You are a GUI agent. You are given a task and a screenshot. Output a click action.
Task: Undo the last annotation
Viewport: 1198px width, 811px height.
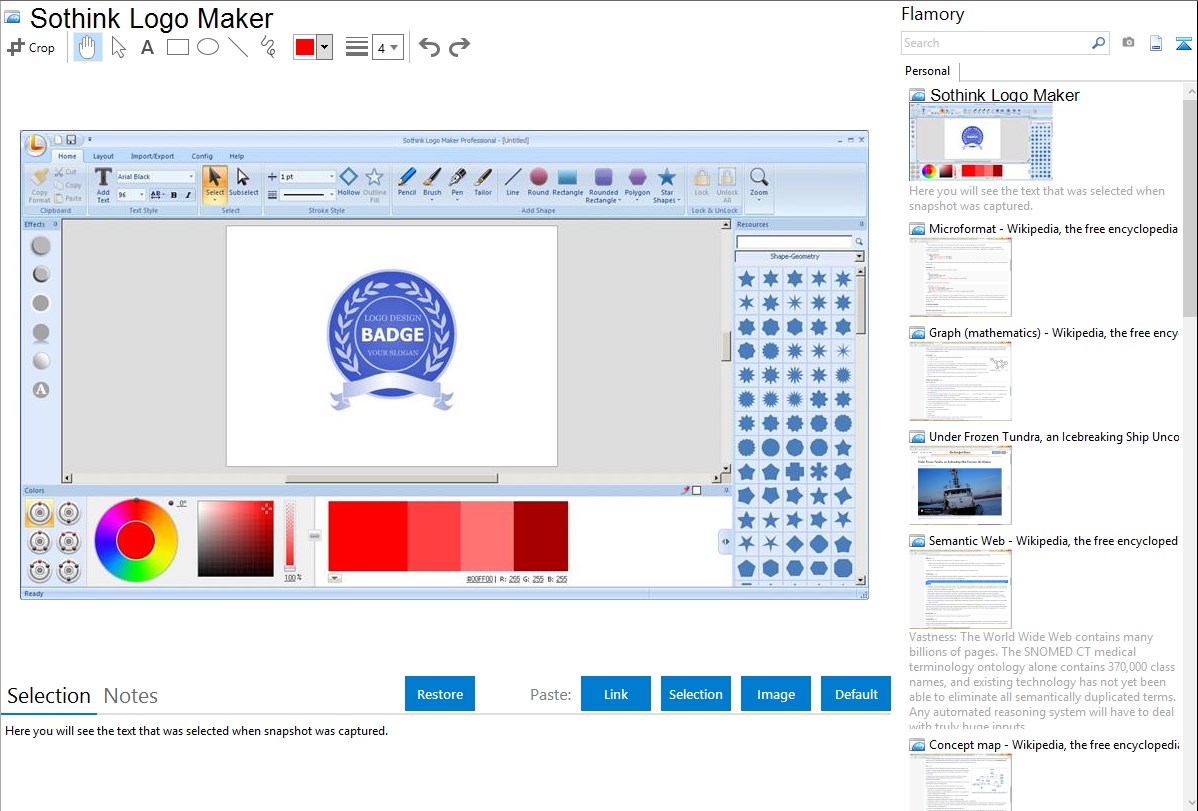click(x=429, y=47)
